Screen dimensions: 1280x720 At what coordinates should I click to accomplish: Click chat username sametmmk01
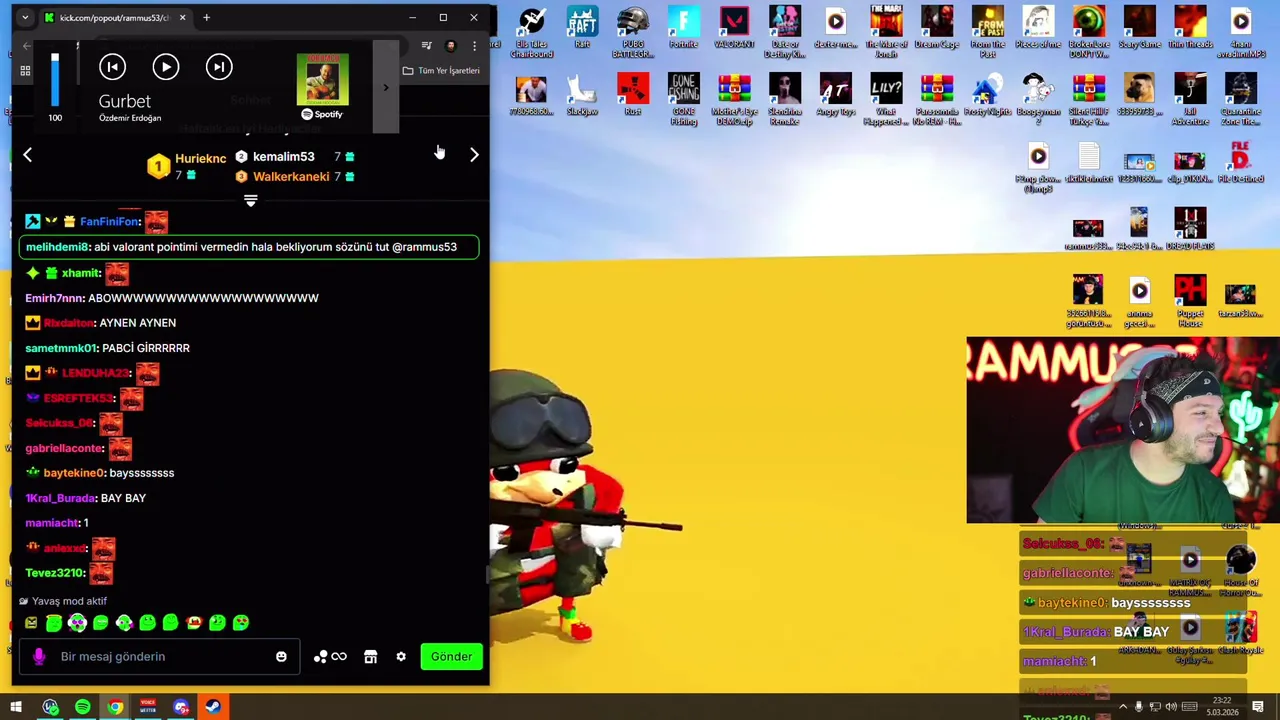tap(61, 348)
